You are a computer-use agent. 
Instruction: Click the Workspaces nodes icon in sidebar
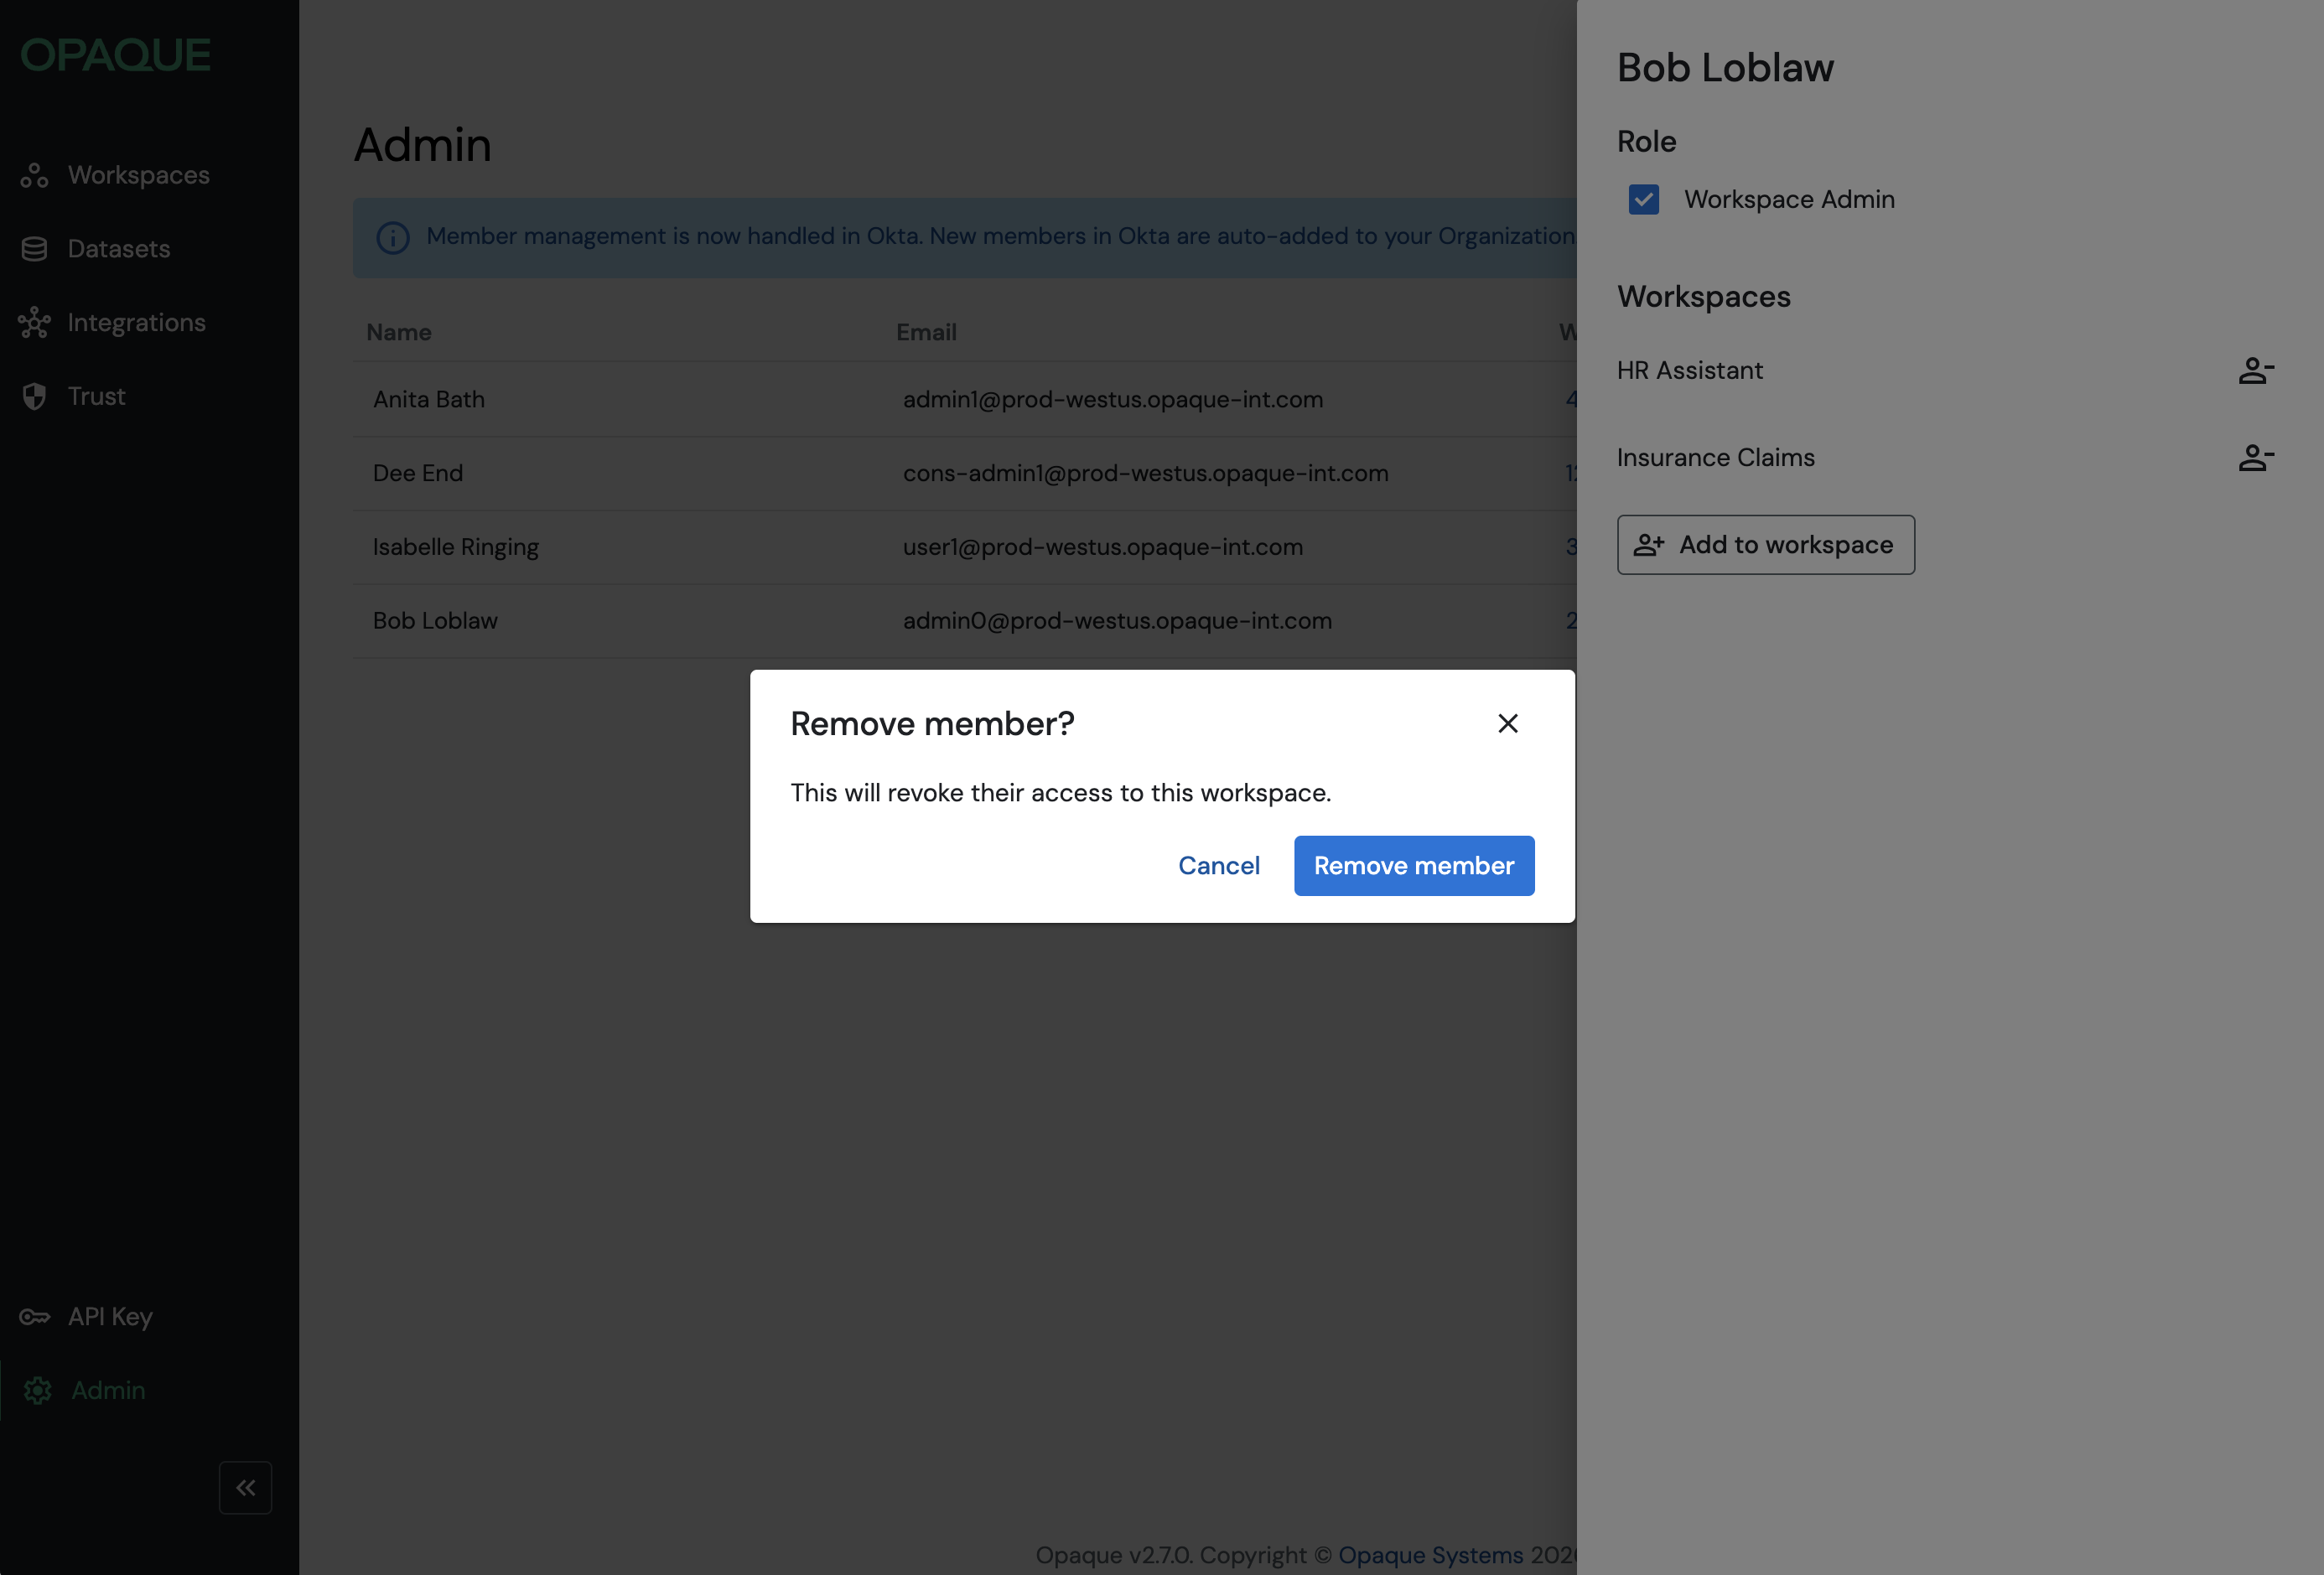coord(34,175)
